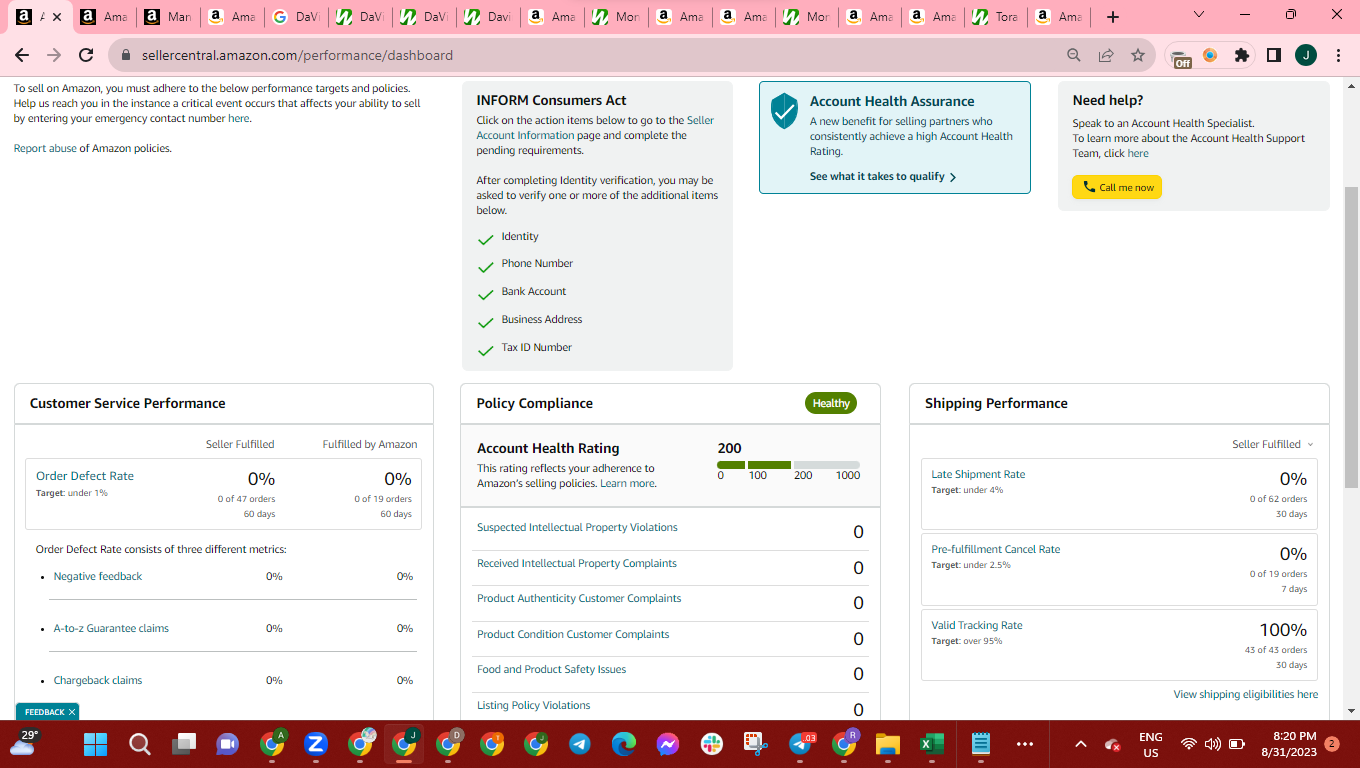The height and width of the screenshot is (768, 1360).
Task: Open the extension showing the Off badge
Action: [x=1180, y=57]
